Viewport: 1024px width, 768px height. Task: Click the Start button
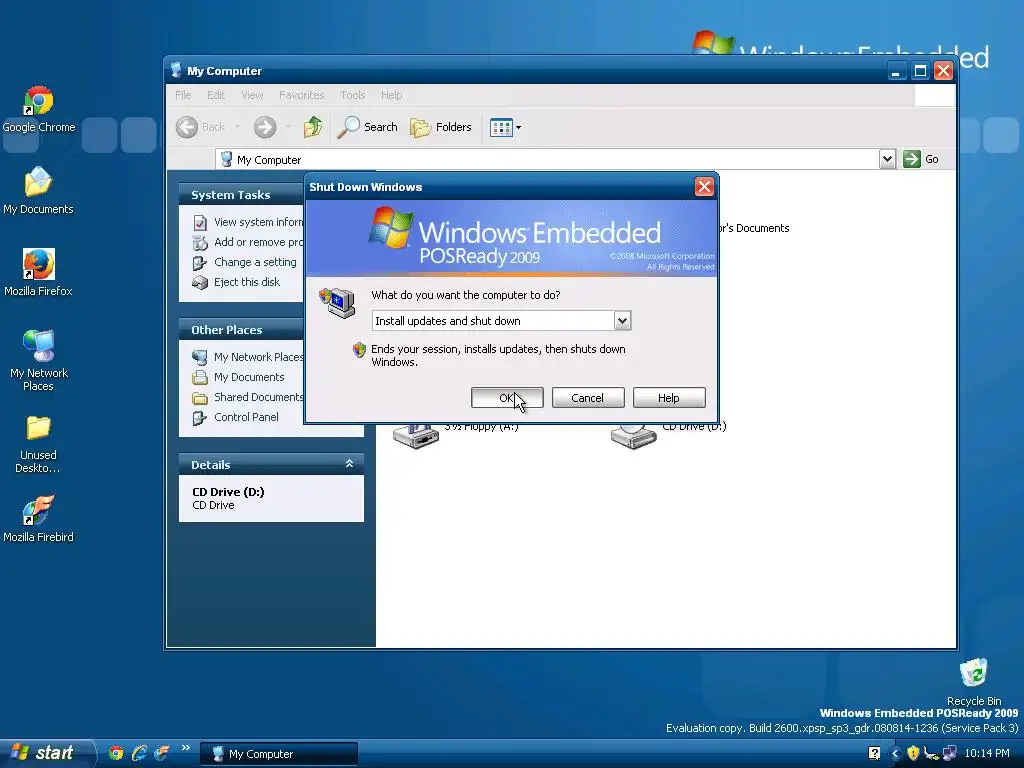click(46, 753)
